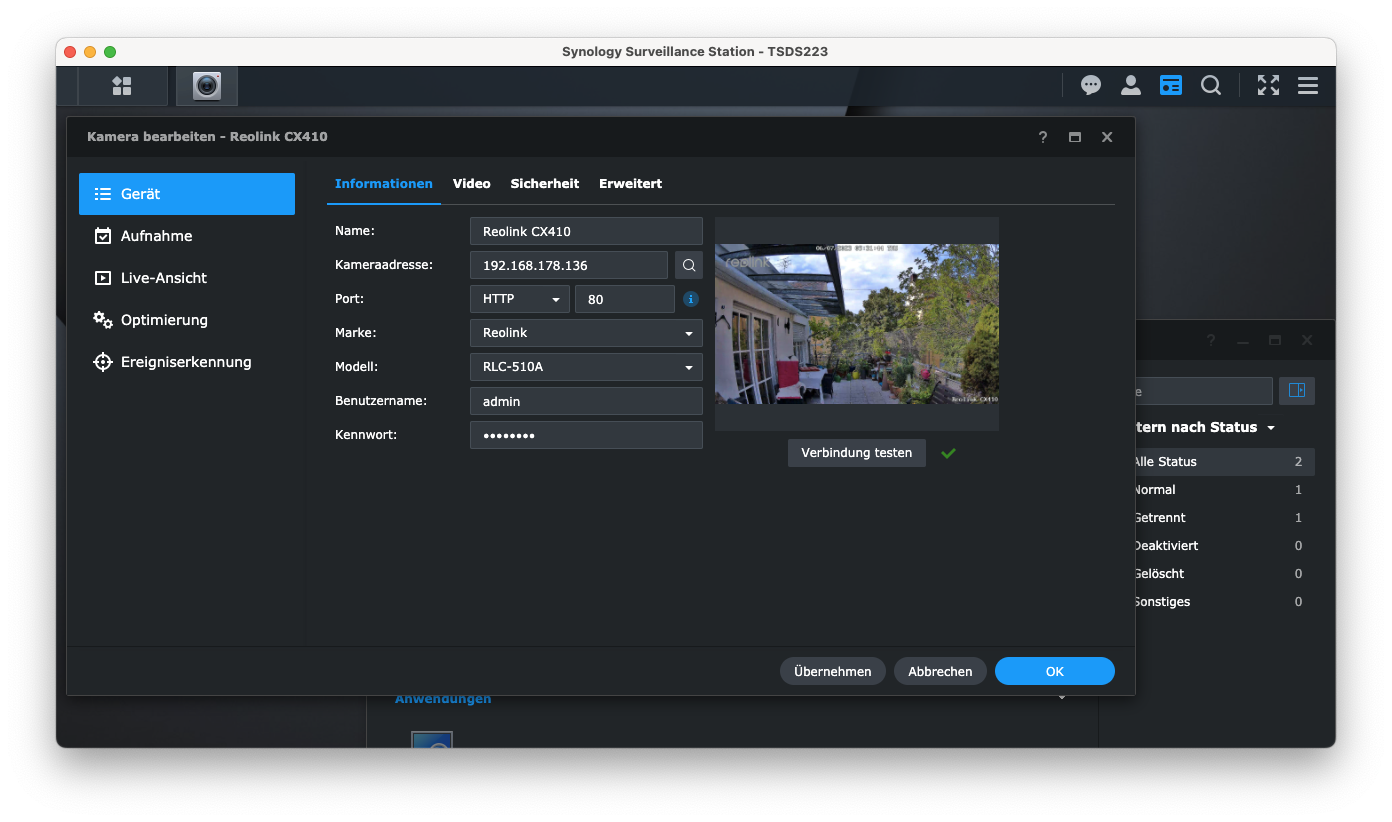This screenshot has height=822, width=1392.
Task: Click the Verbindung testen button
Action: (x=856, y=453)
